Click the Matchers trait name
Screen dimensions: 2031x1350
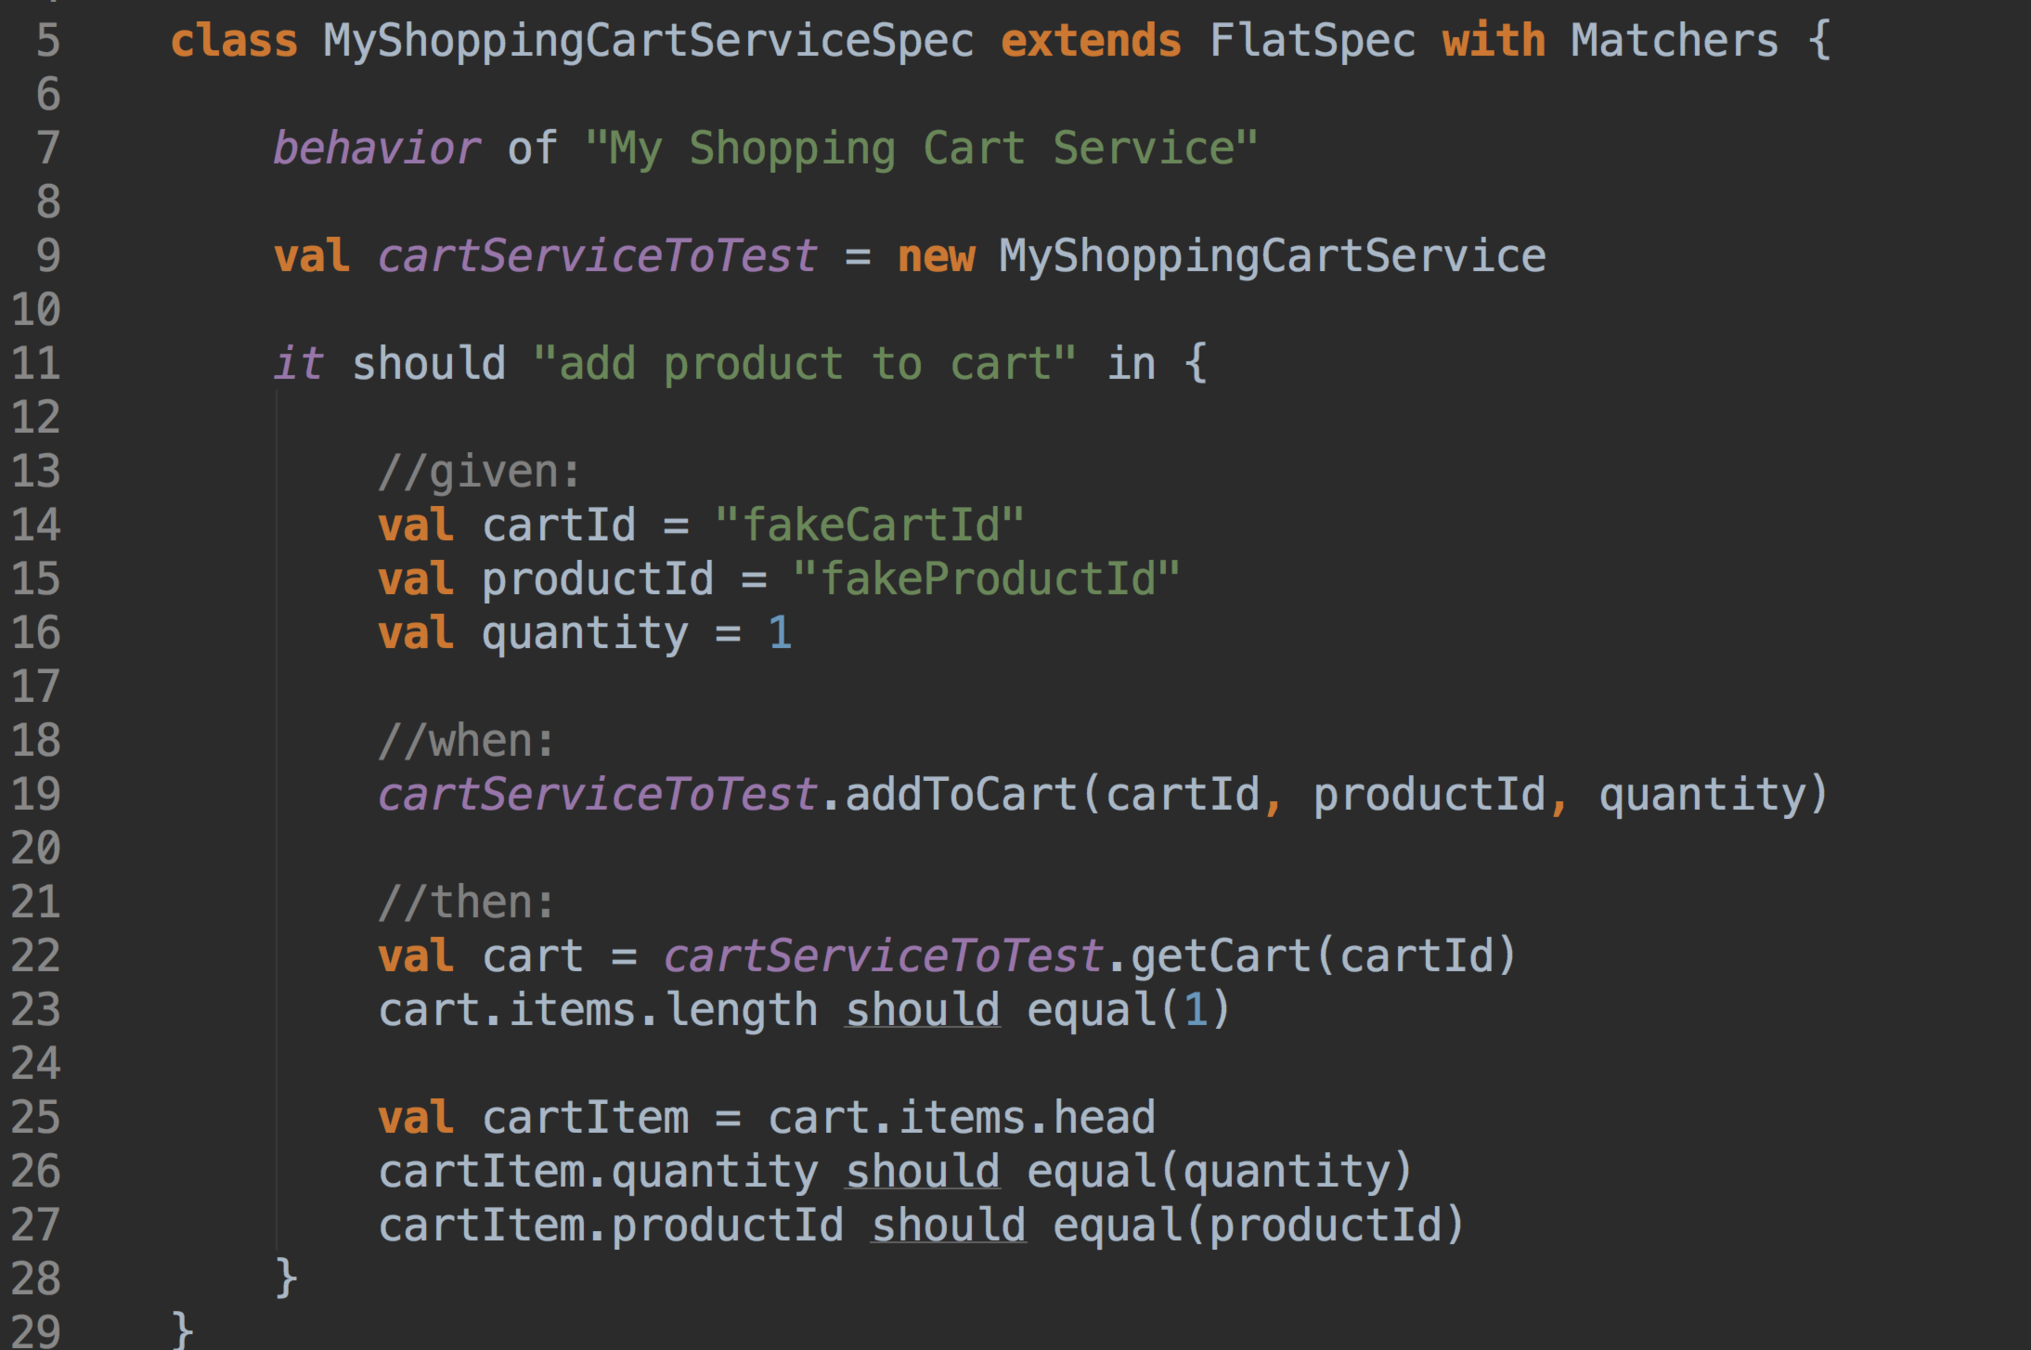1673,42
